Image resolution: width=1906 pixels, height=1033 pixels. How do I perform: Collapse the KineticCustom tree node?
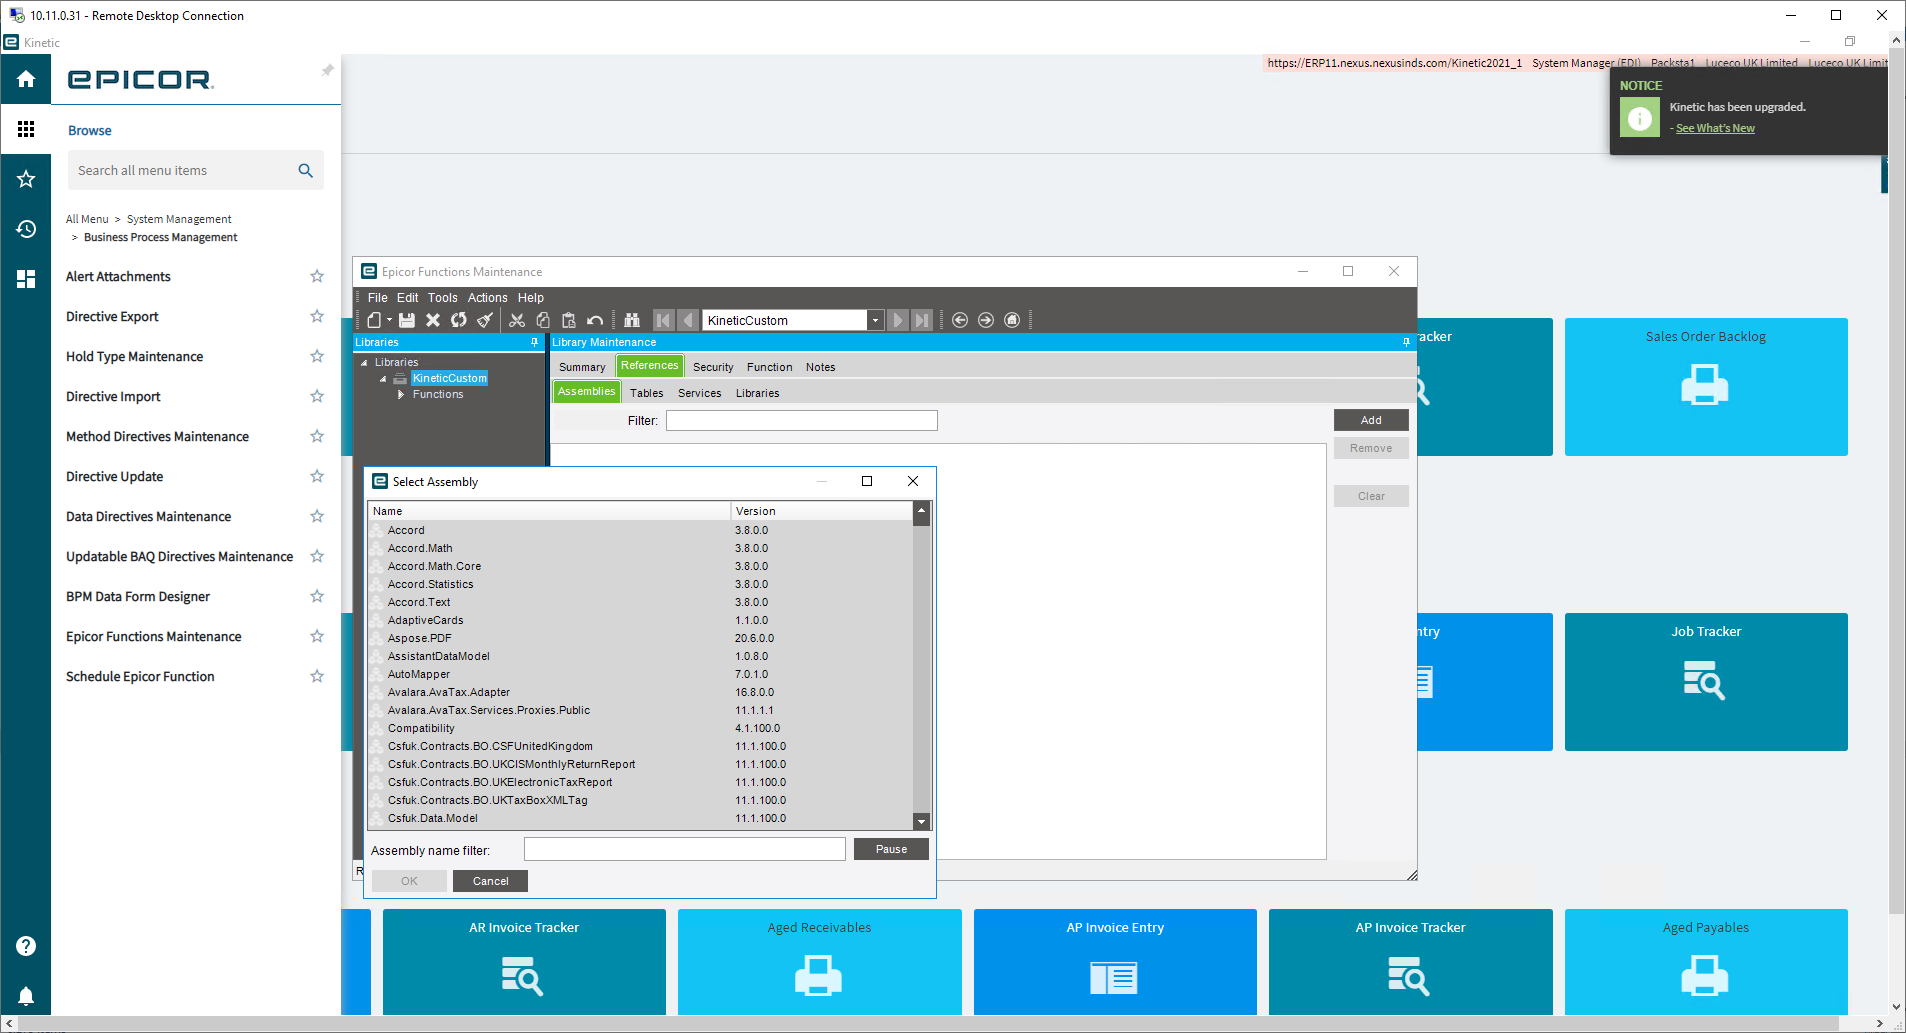383,379
